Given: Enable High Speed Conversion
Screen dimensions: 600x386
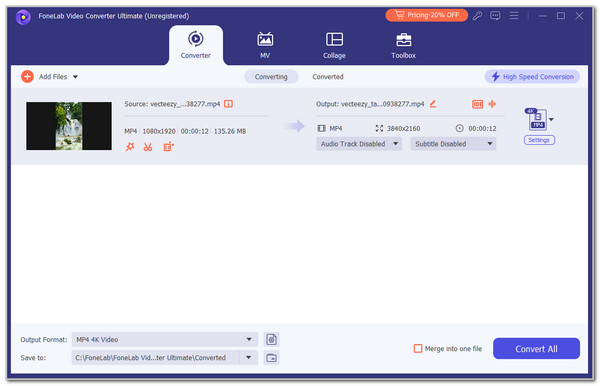Looking at the screenshot, I should tap(532, 77).
